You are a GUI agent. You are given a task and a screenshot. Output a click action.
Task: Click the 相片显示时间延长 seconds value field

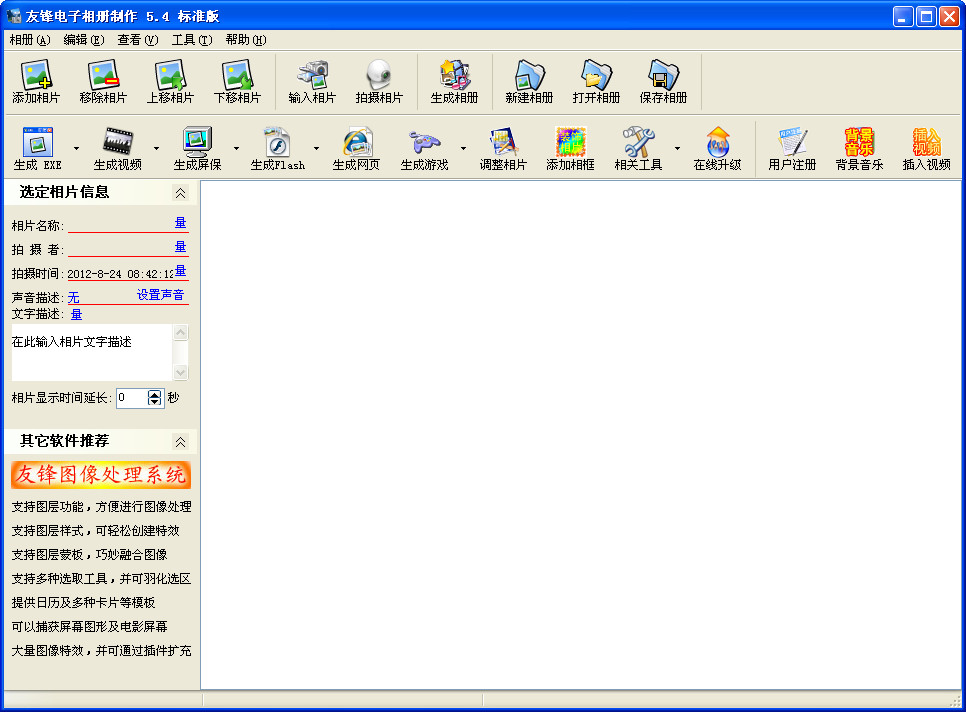[x=132, y=398]
